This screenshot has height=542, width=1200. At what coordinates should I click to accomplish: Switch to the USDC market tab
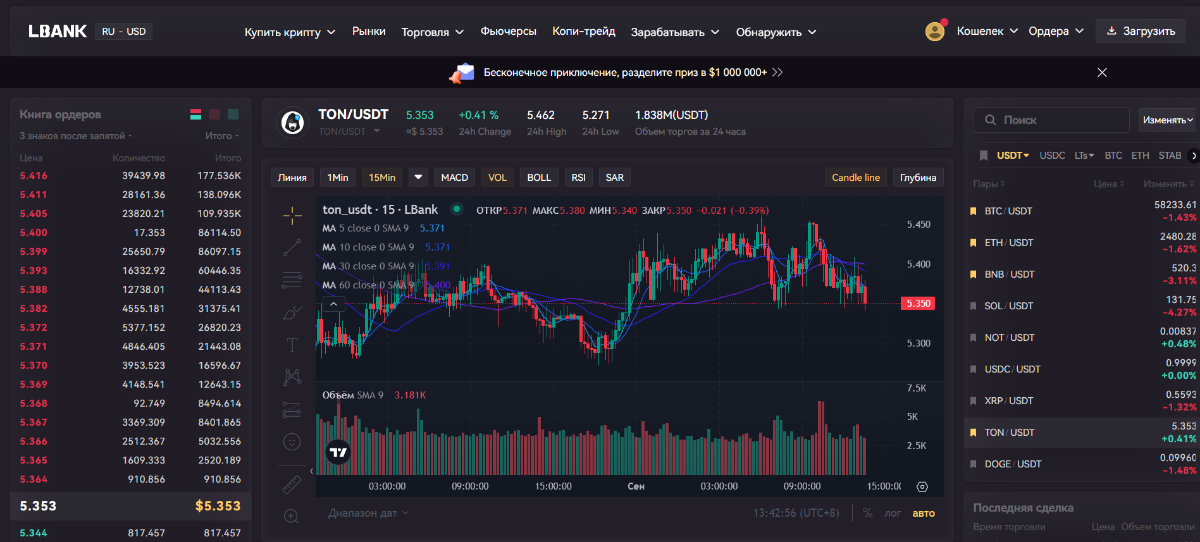[1052, 156]
